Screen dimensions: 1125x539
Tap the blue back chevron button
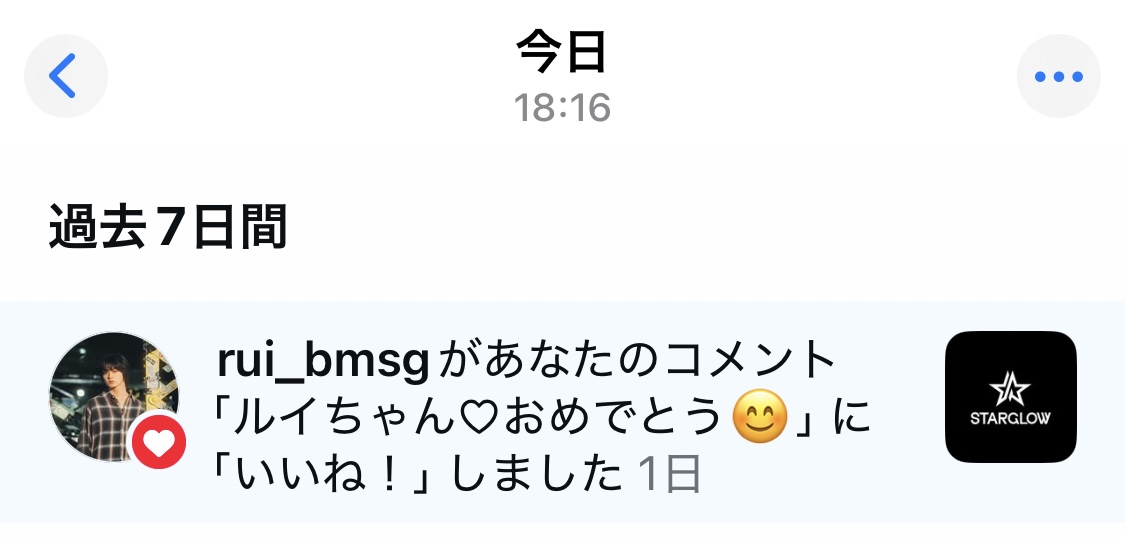click(65, 75)
